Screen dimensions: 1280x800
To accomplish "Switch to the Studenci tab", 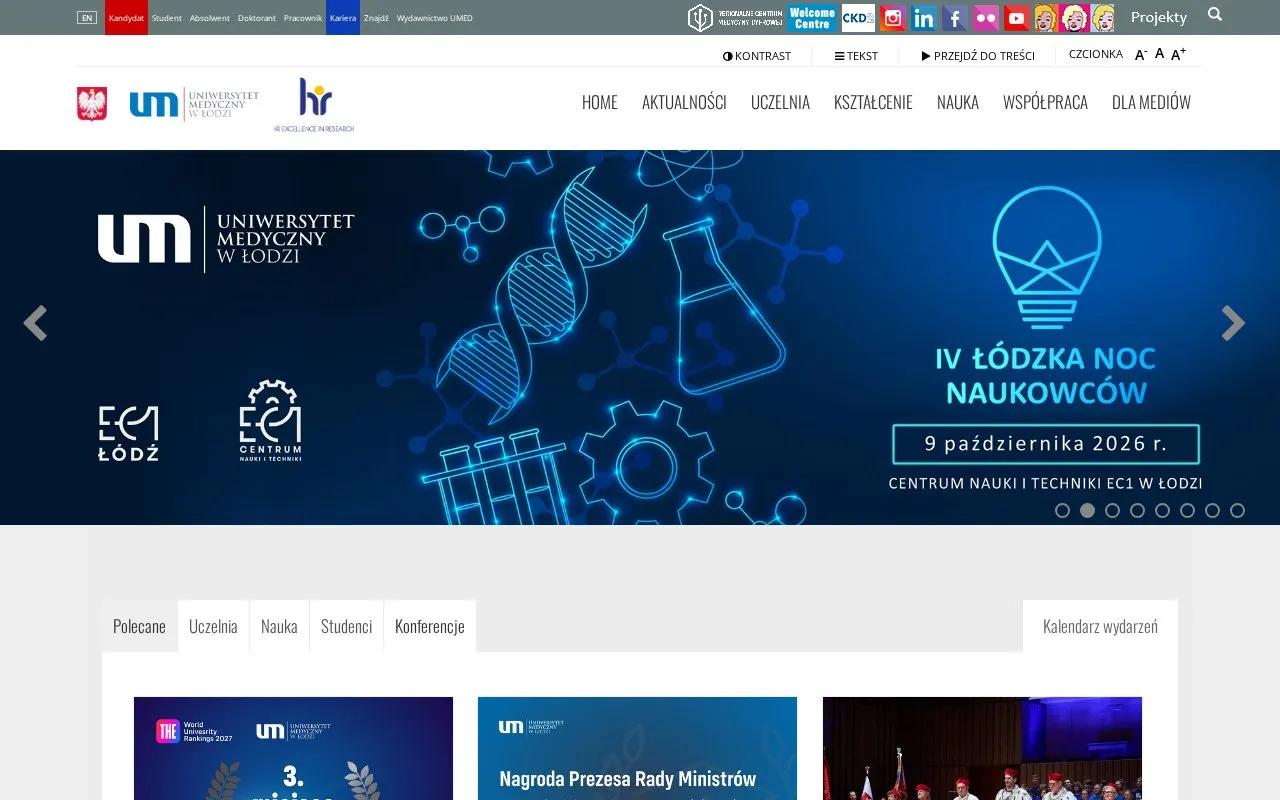I will [x=346, y=626].
